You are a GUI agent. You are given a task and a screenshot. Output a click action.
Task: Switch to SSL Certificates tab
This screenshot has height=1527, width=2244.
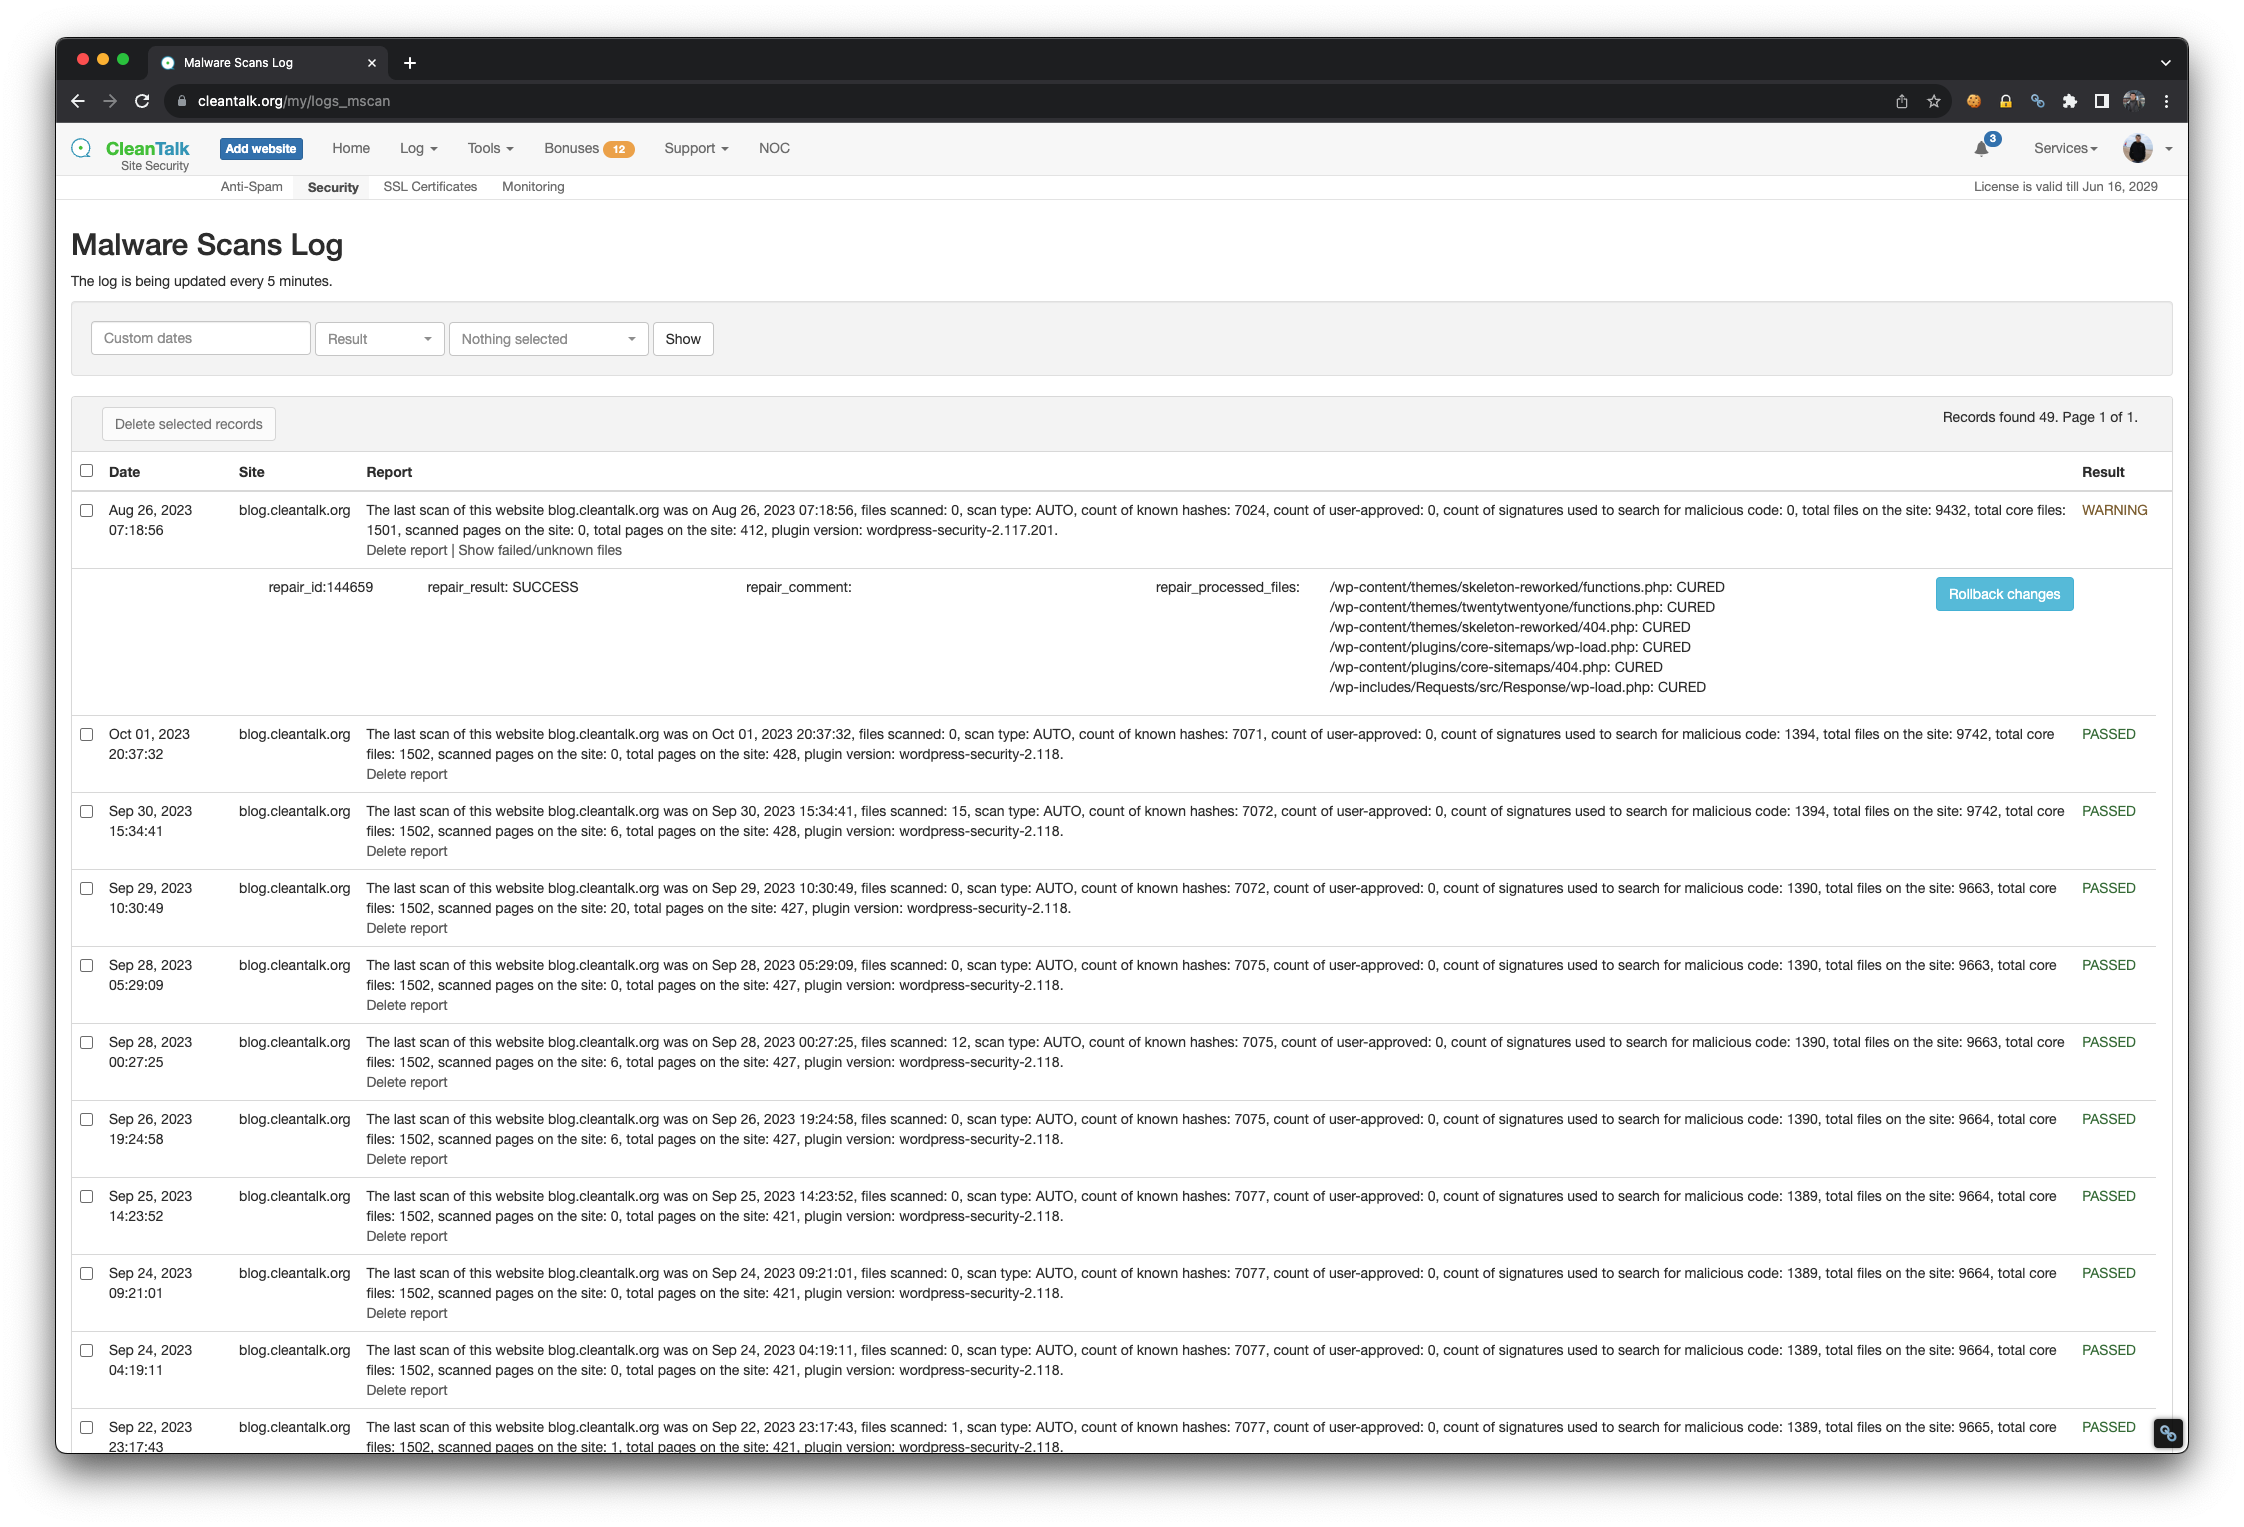(x=430, y=187)
